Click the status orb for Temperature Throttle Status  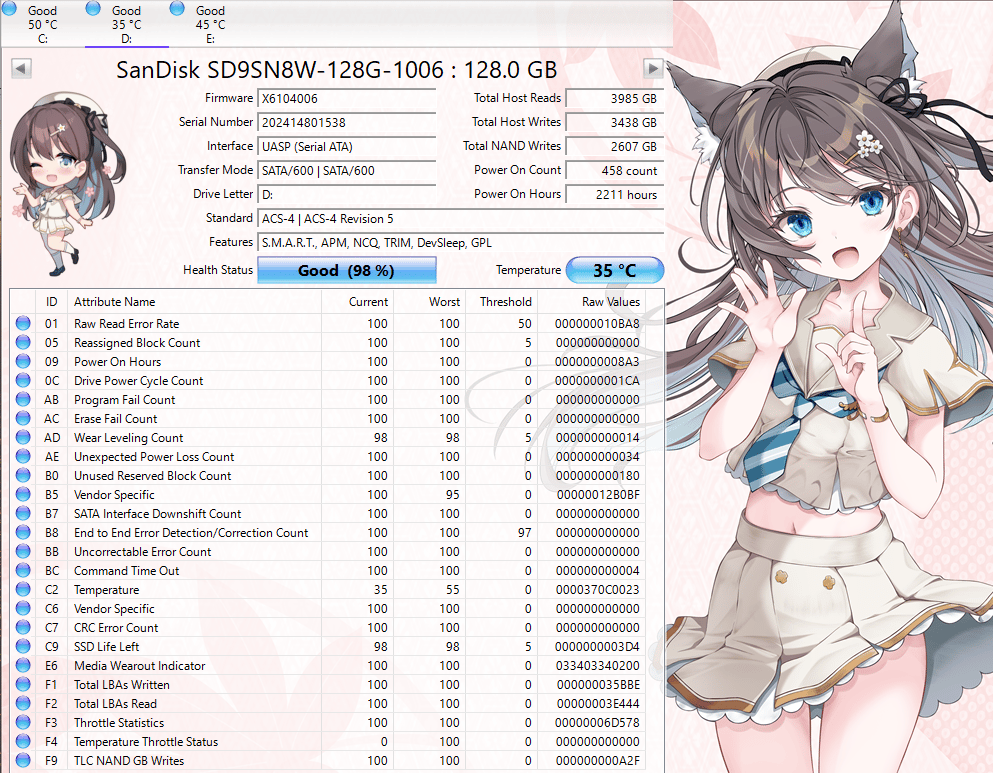click(x=23, y=741)
